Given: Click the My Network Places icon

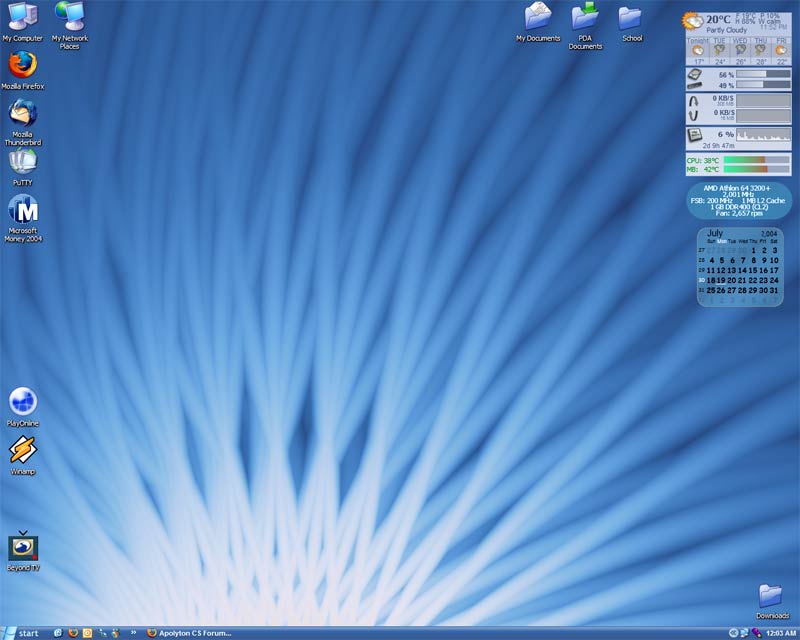Looking at the screenshot, I should pyautogui.click(x=69, y=17).
